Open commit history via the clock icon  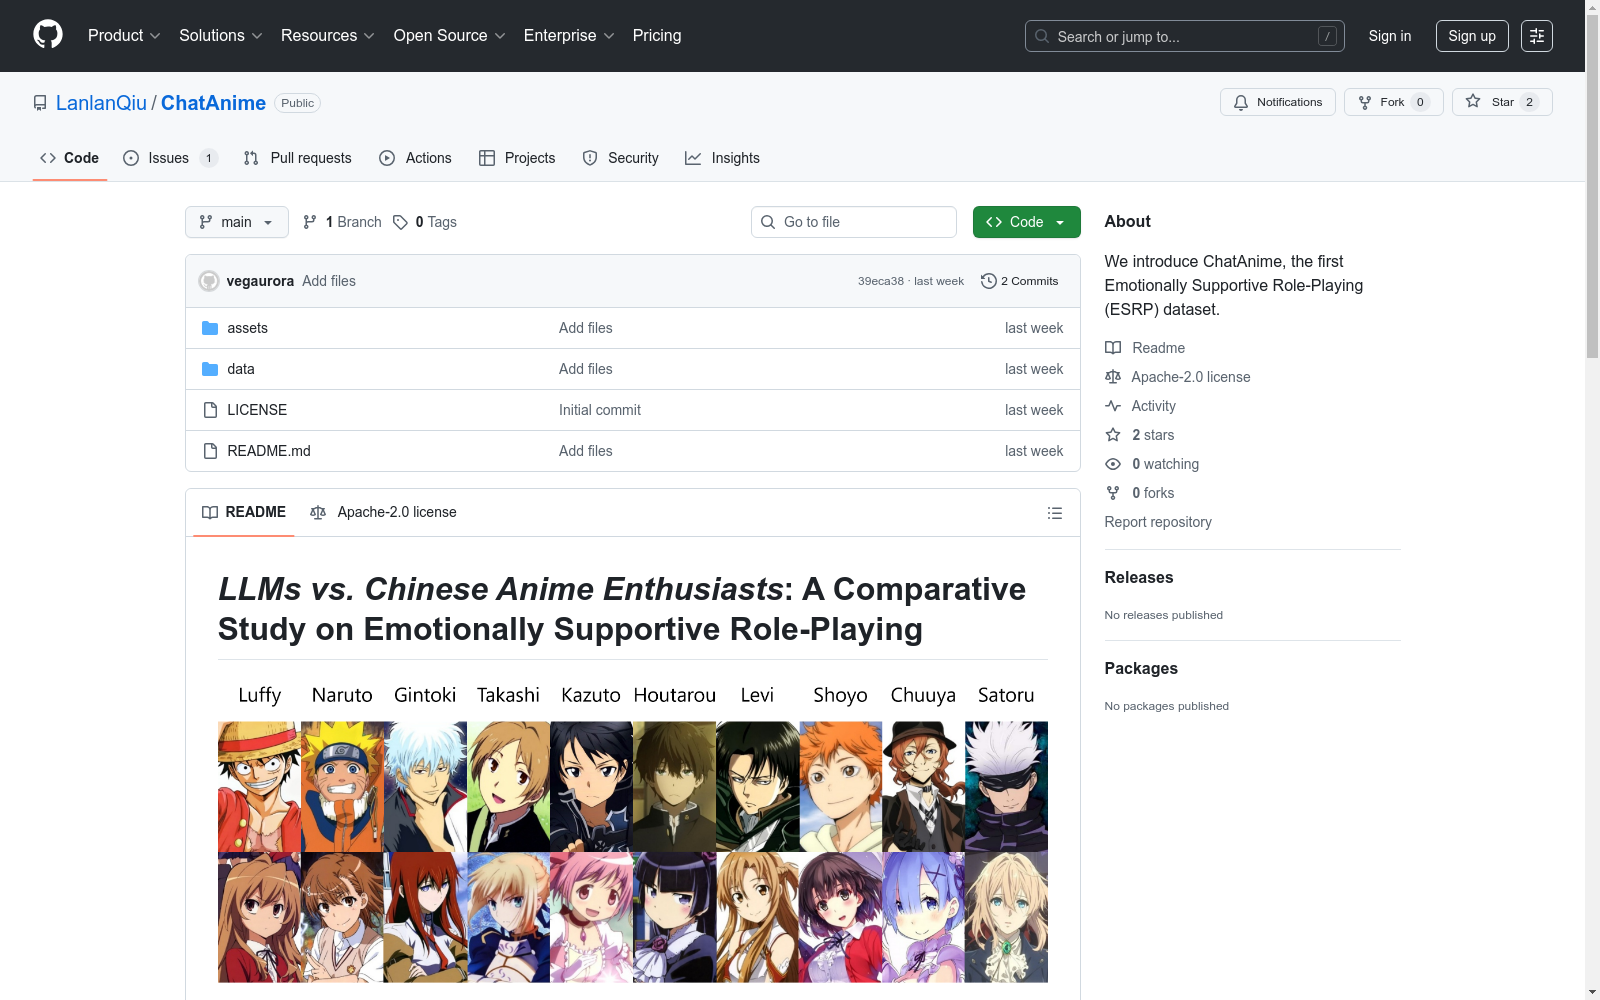pos(988,281)
